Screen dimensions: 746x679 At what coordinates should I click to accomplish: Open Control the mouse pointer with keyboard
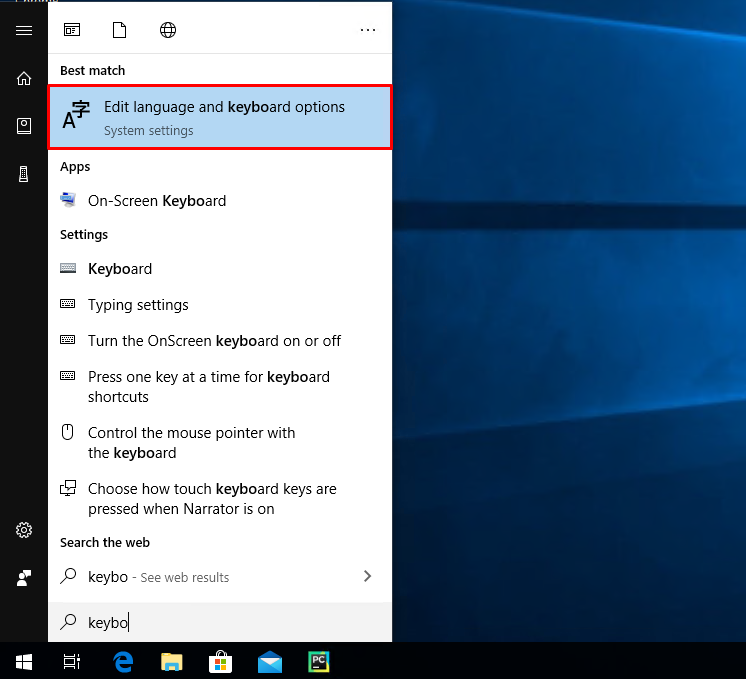[x=220, y=443]
